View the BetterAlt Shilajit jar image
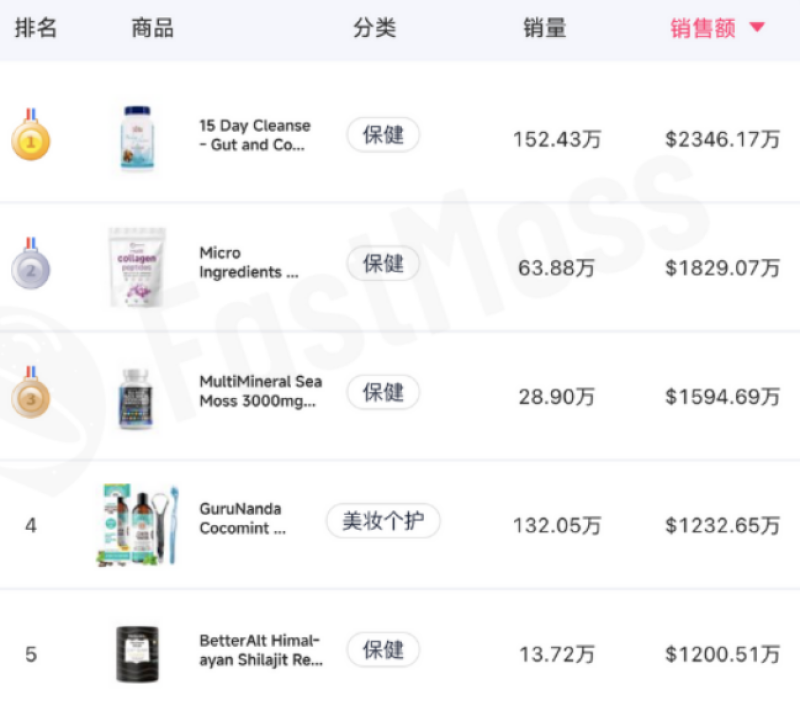800x711 pixels. (137, 654)
